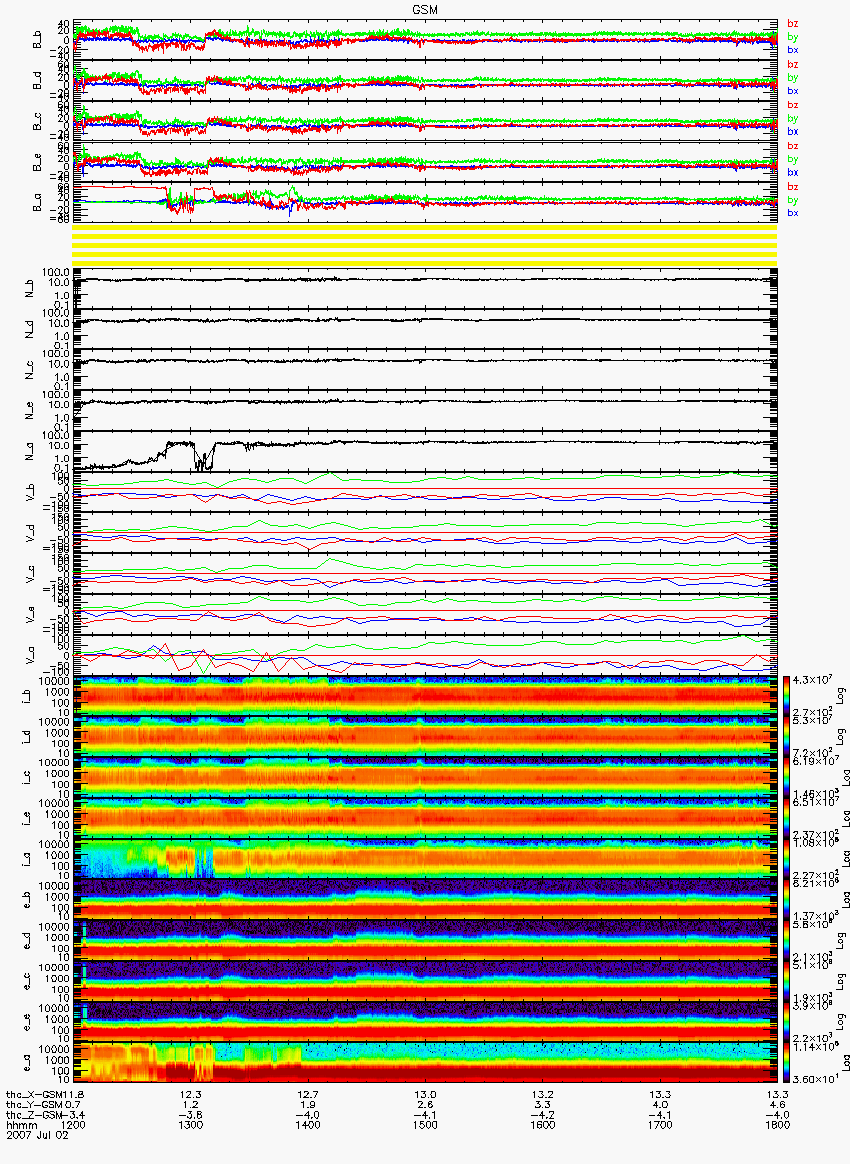Select the blue bx legend label beside B_b
850x1164 pixels.
coord(793,50)
